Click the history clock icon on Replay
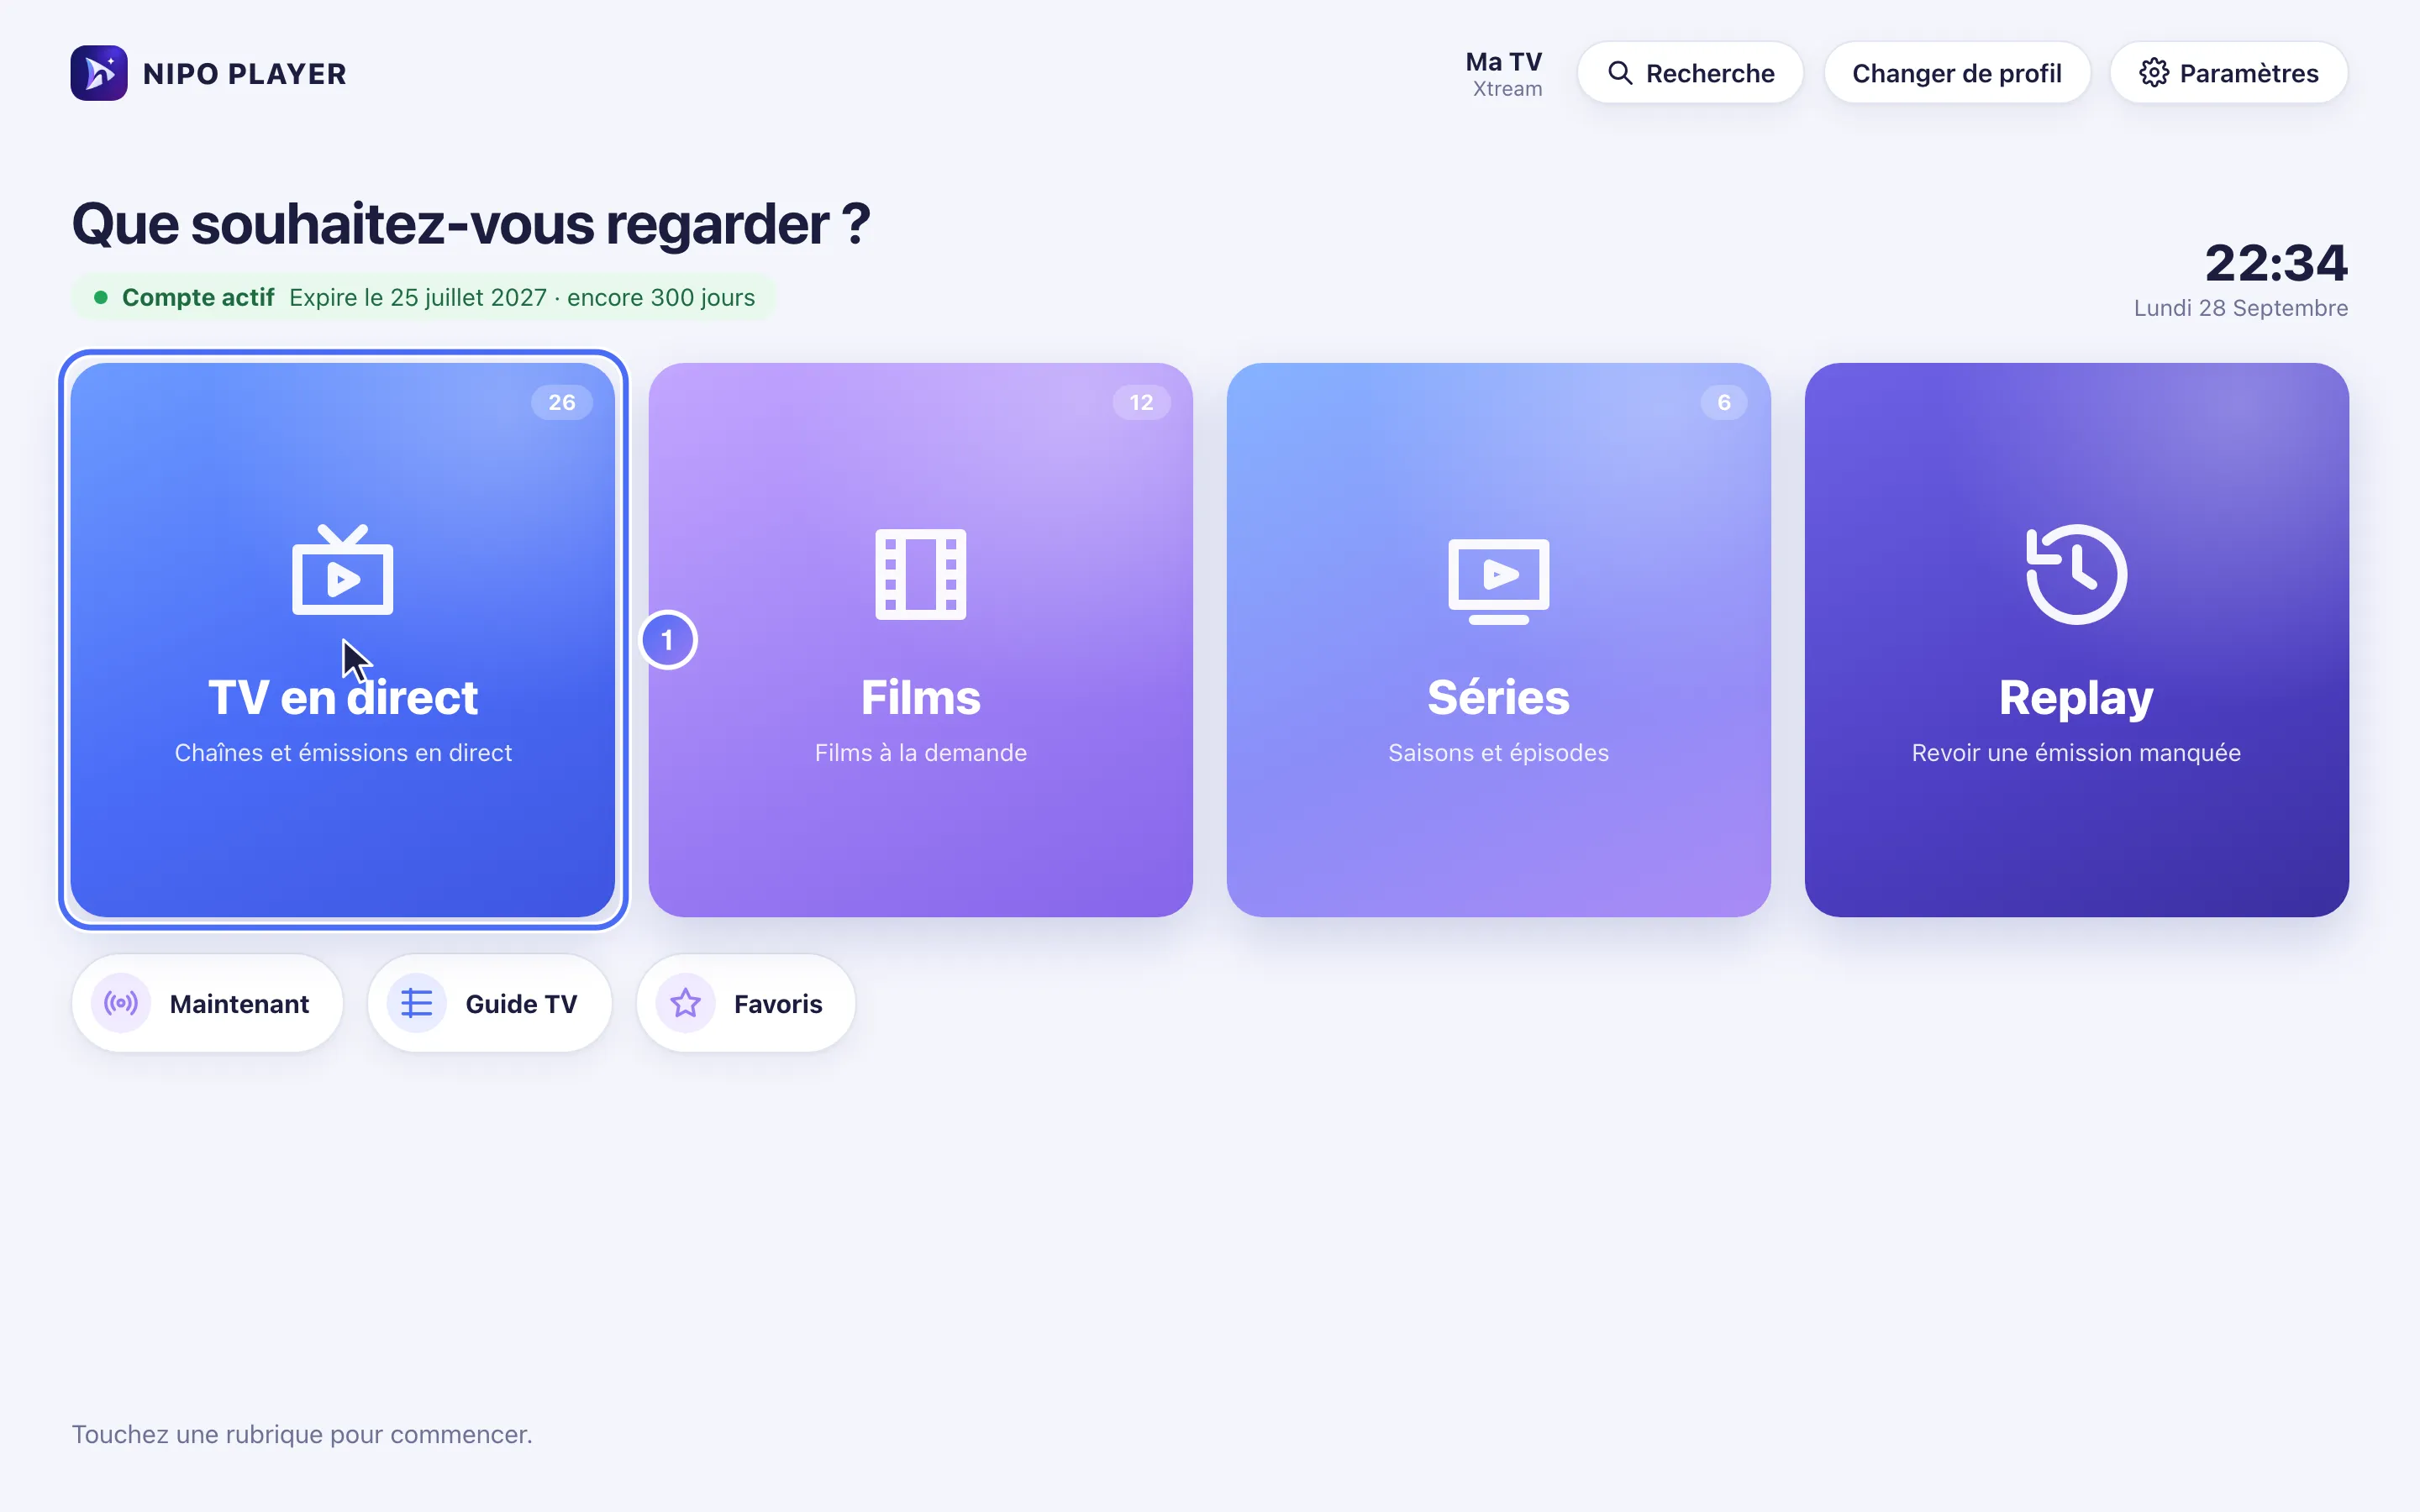The height and width of the screenshot is (1512, 2420). 2076,574
